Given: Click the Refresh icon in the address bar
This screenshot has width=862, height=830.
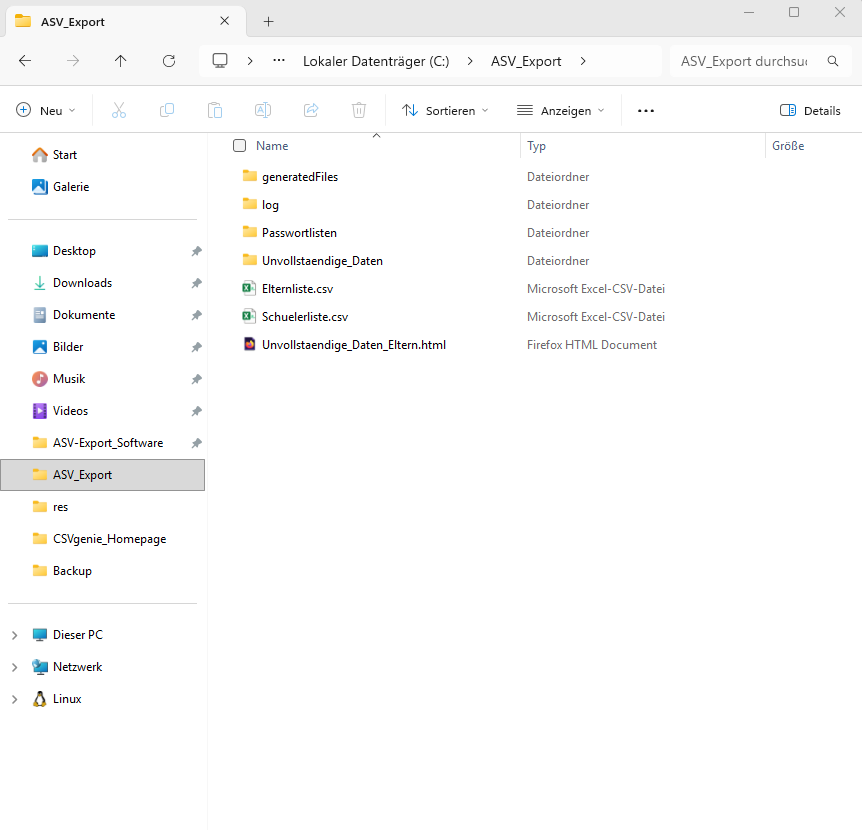Looking at the screenshot, I should (168, 61).
